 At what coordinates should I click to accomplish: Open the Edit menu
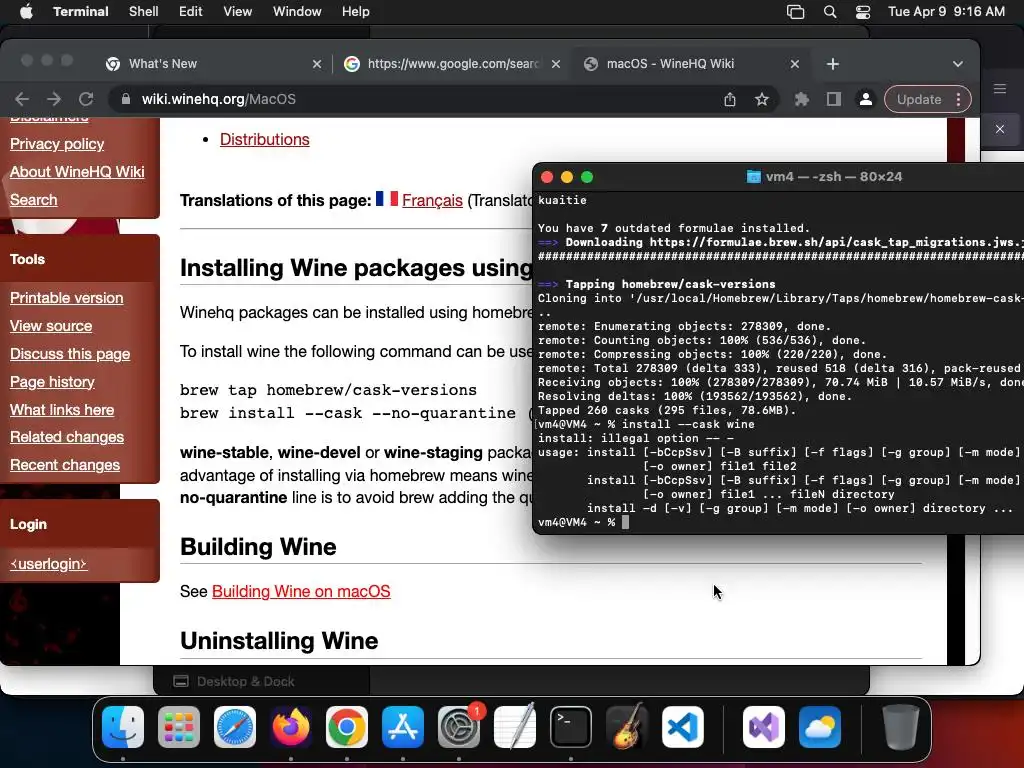pyautogui.click(x=191, y=12)
